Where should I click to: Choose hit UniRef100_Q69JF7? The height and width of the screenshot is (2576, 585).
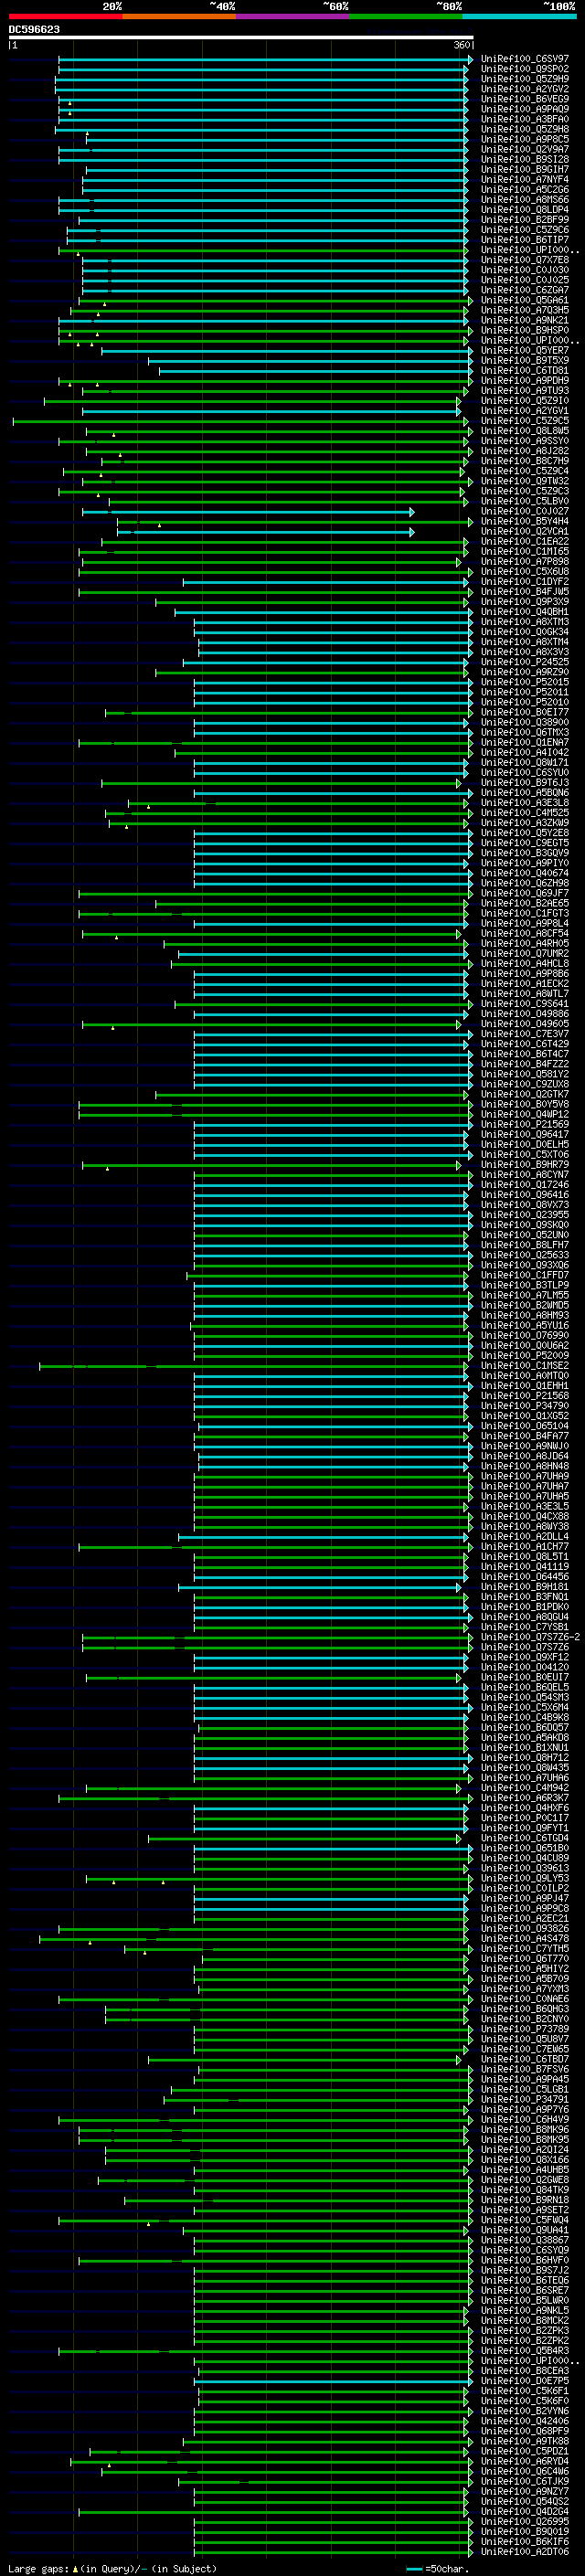(x=525, y=893)
